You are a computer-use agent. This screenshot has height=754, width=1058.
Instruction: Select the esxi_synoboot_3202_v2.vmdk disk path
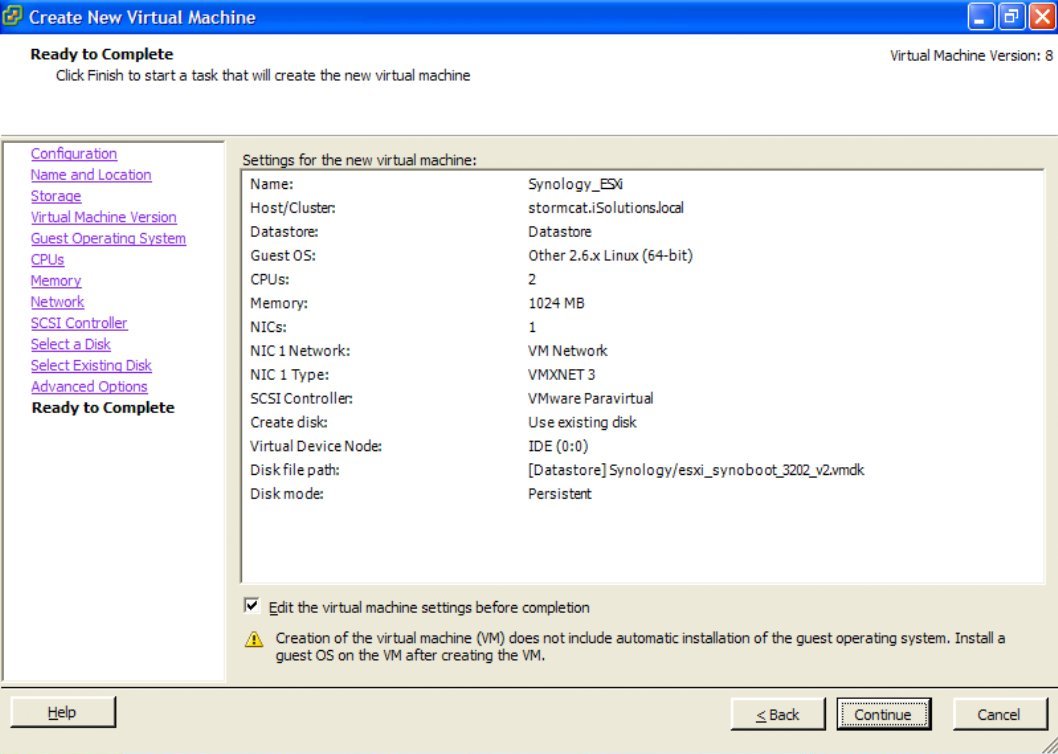(696, 470)
